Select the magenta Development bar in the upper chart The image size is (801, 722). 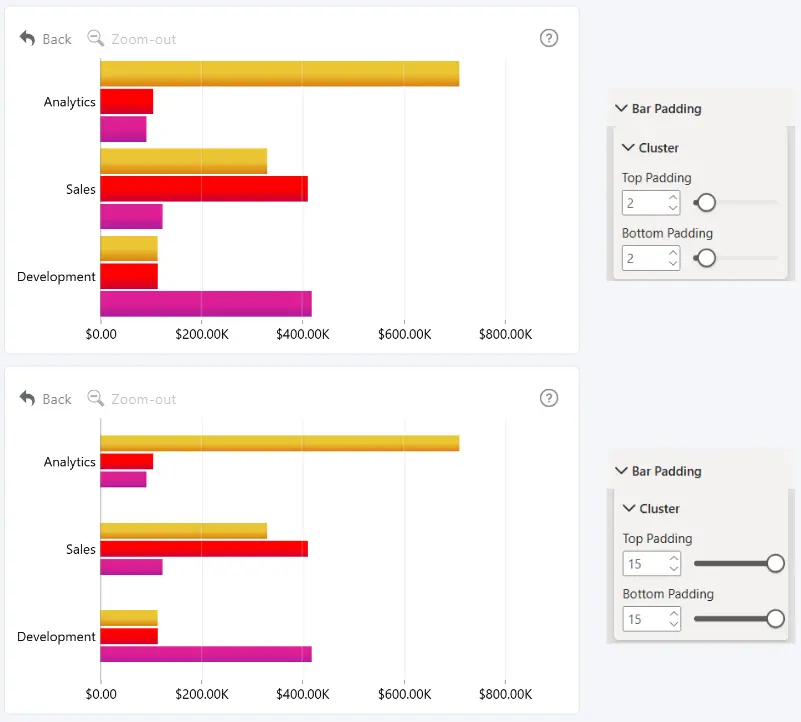[206, 304]
